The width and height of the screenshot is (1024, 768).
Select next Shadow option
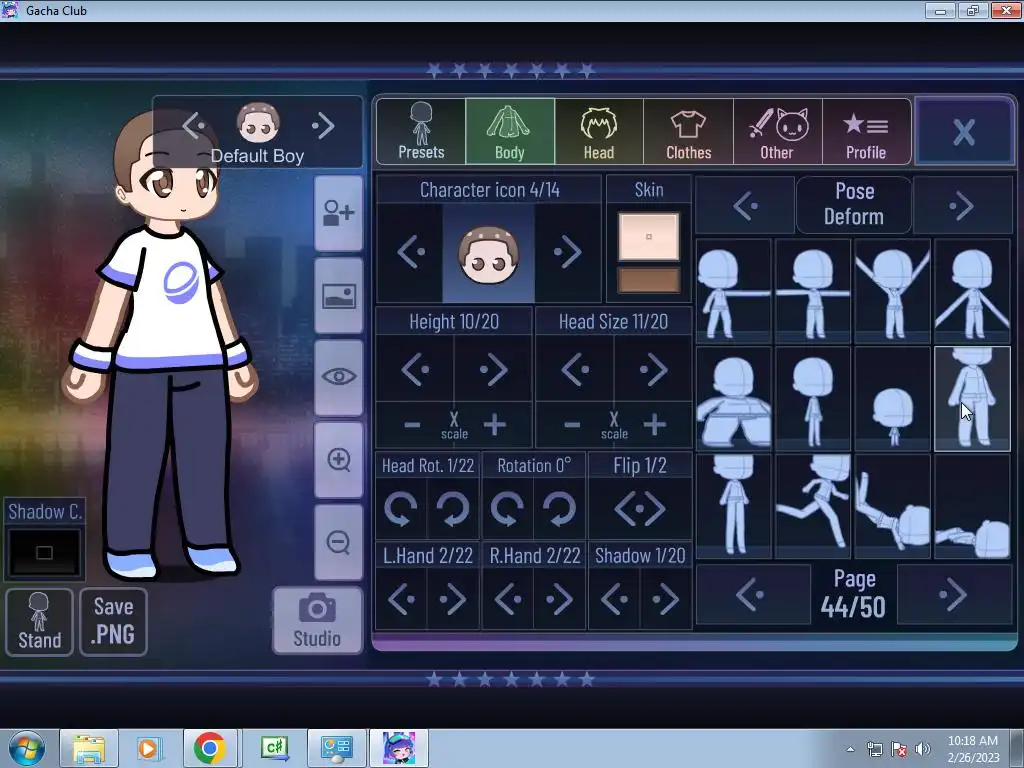point(665,600)
